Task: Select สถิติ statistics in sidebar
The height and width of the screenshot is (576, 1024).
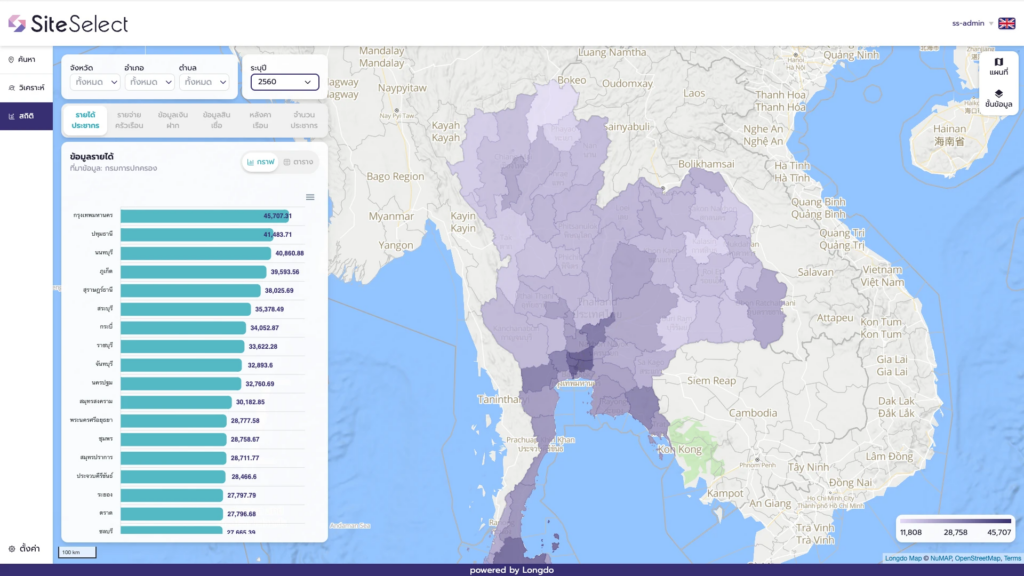Action: click(x=26, y=116)
